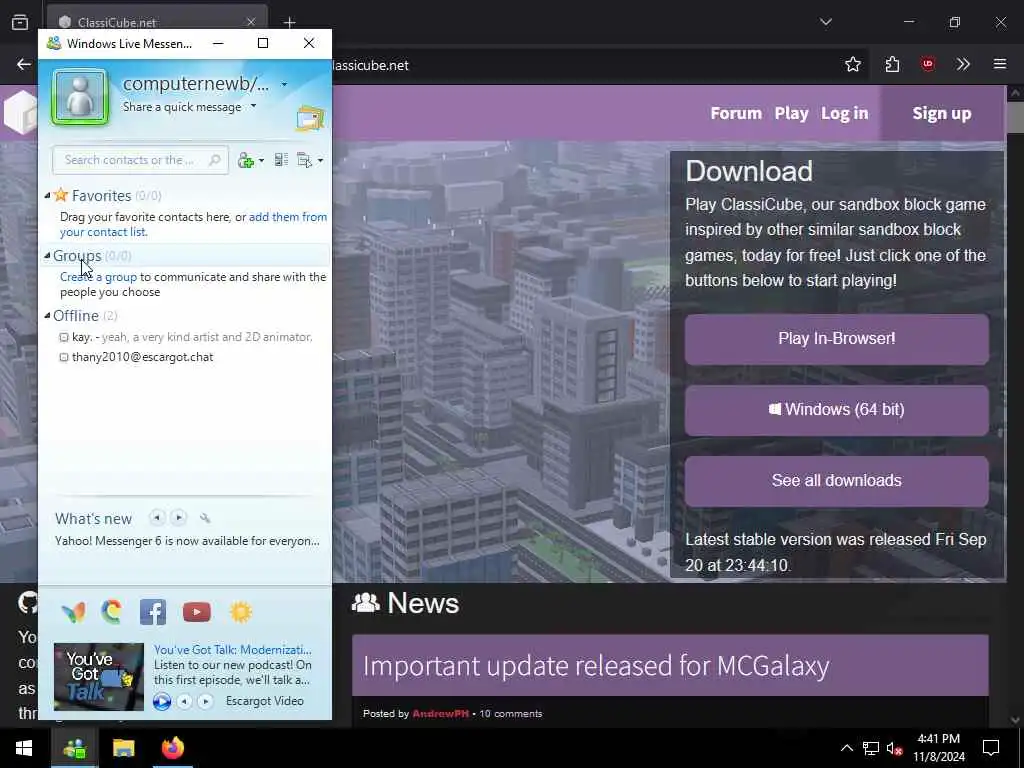Click in the Search contacts field

[x=140, y=160]
